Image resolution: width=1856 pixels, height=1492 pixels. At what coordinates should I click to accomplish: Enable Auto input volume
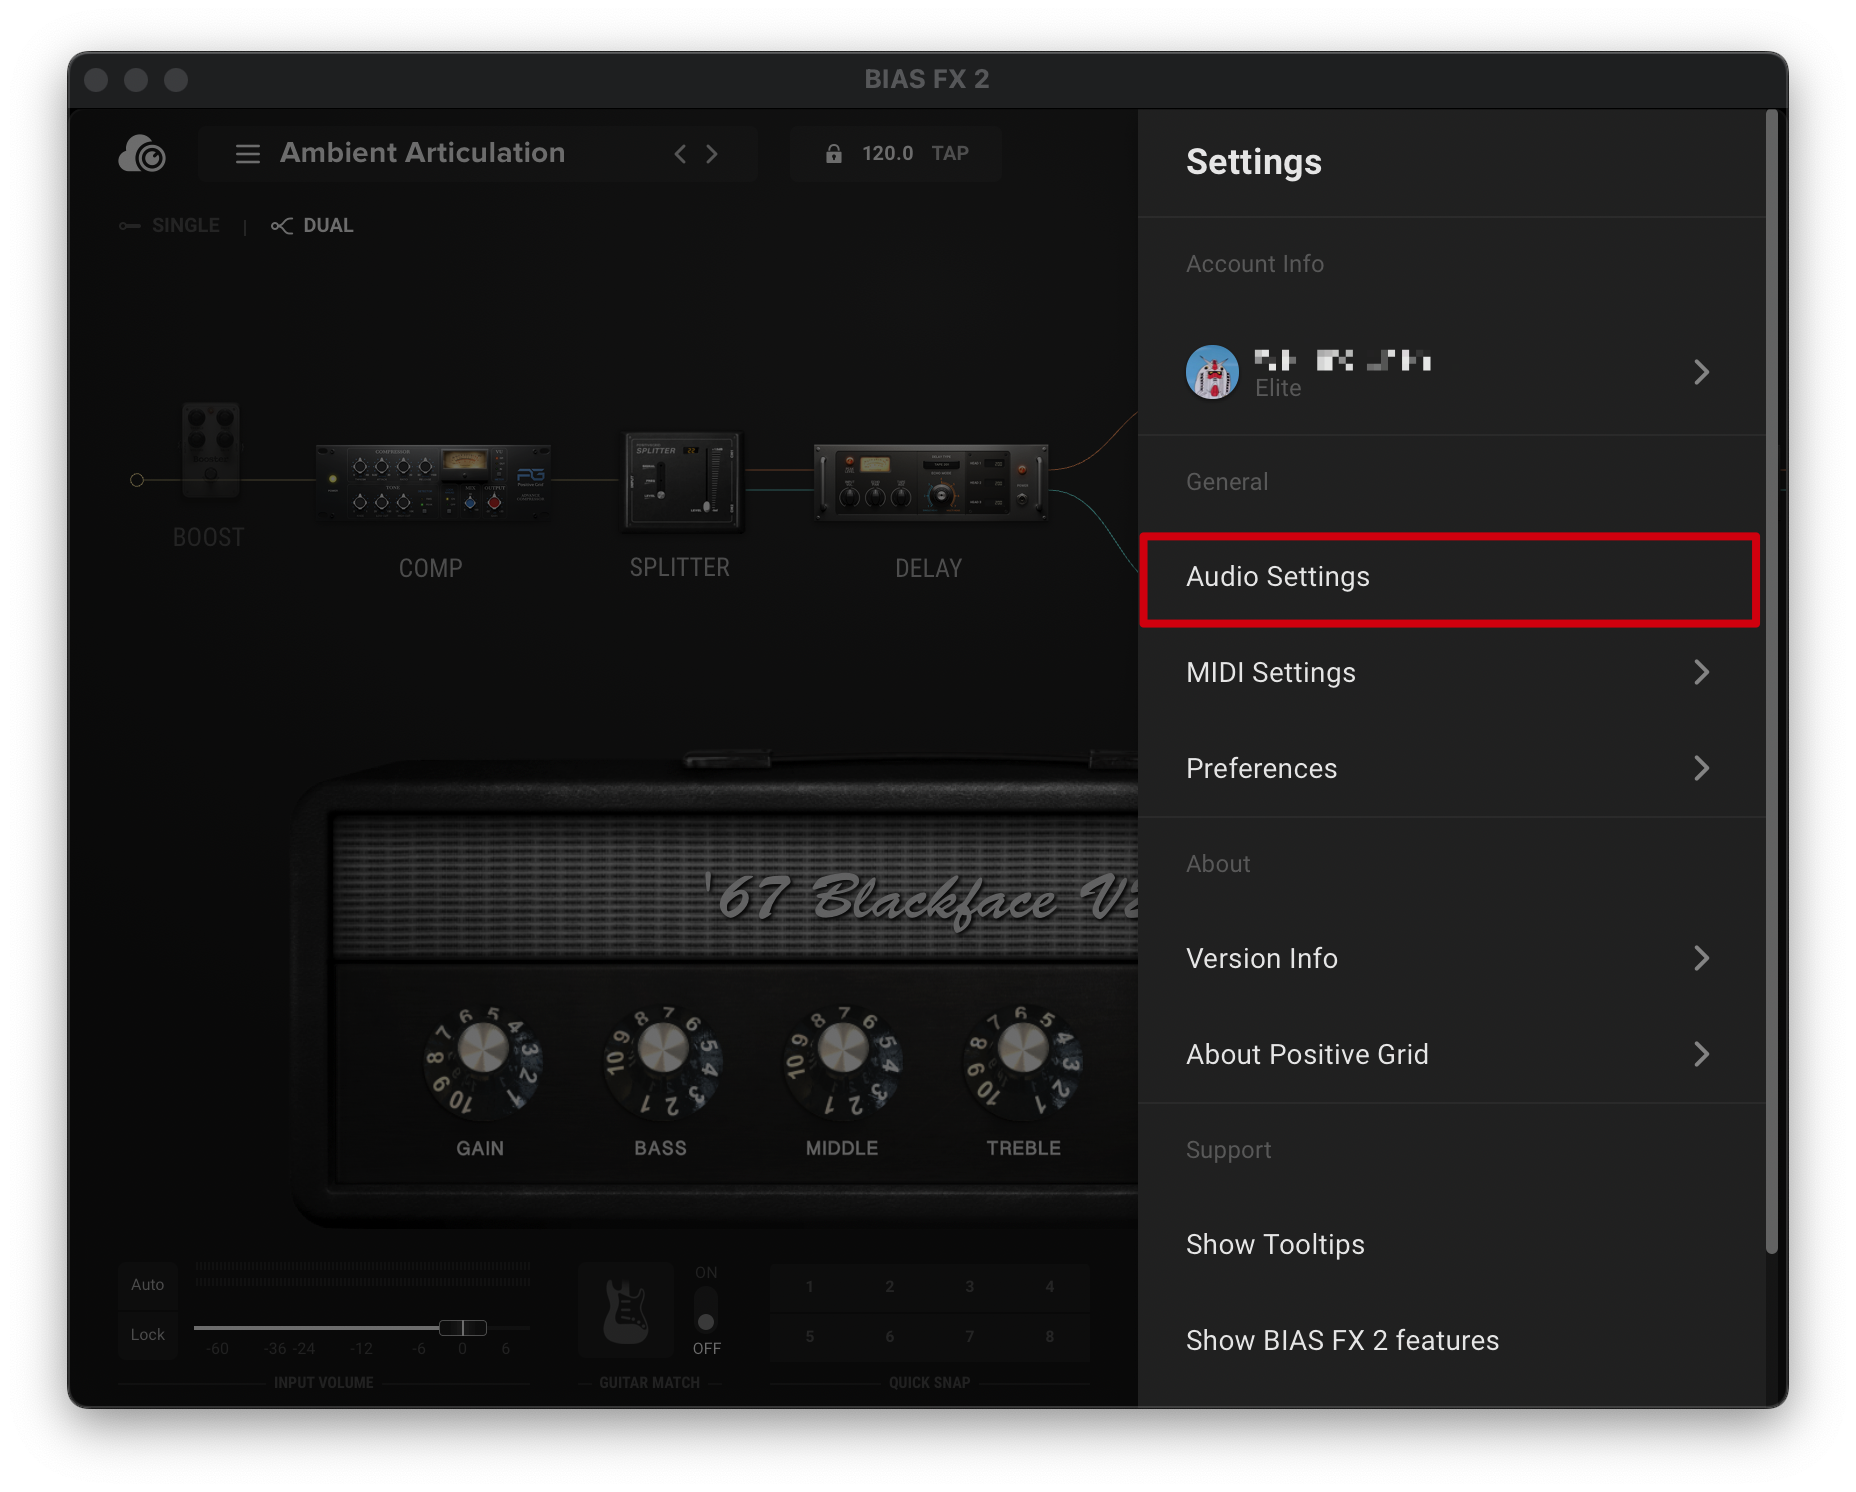pyautogui.click(x=148, y=1285)
